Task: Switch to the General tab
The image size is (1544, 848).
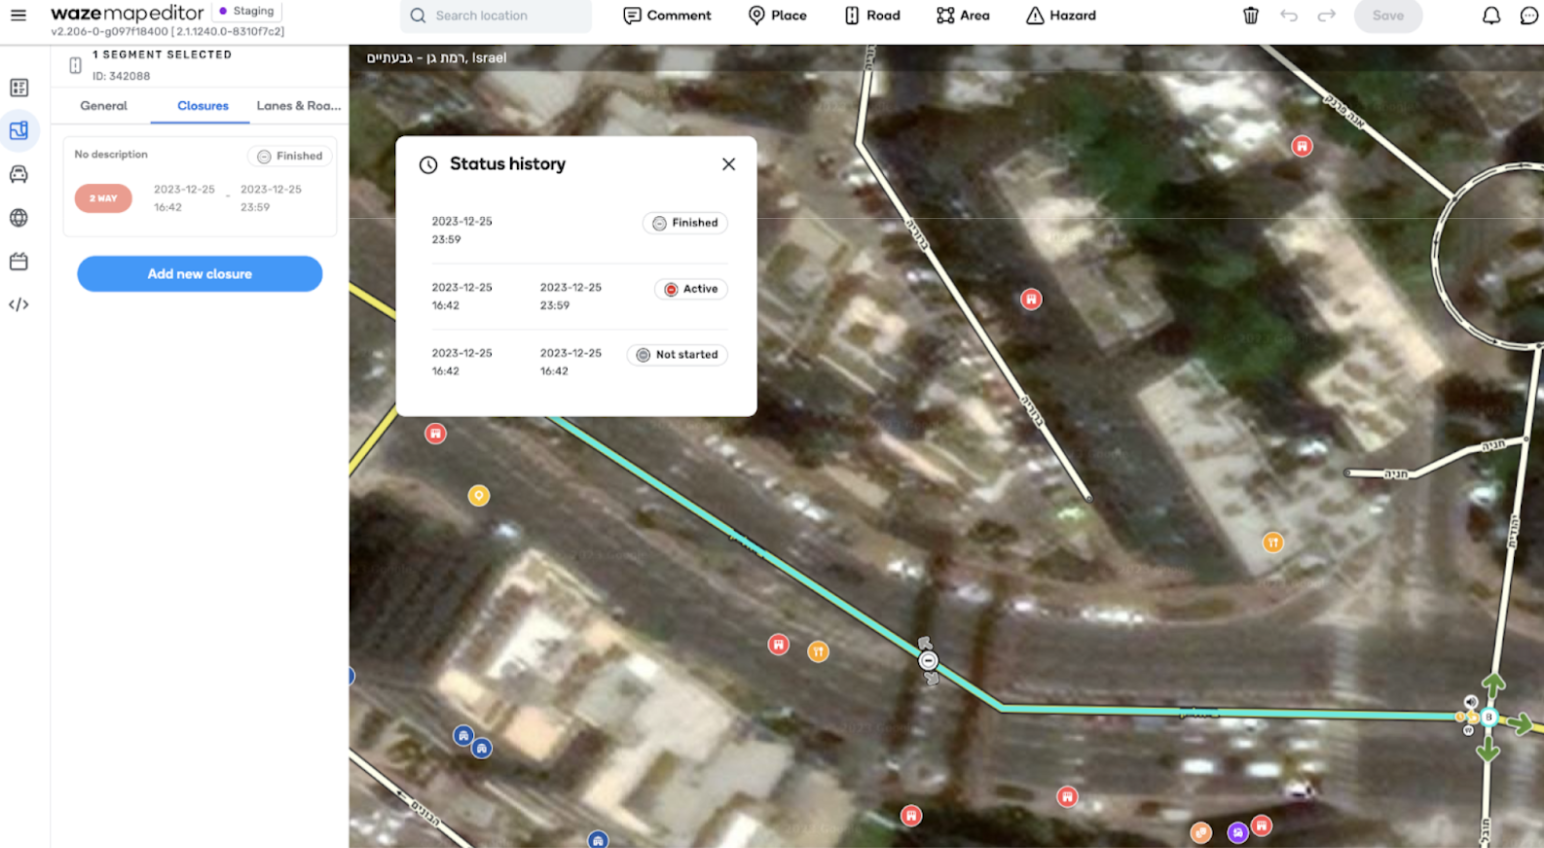Action: point(104,106)
